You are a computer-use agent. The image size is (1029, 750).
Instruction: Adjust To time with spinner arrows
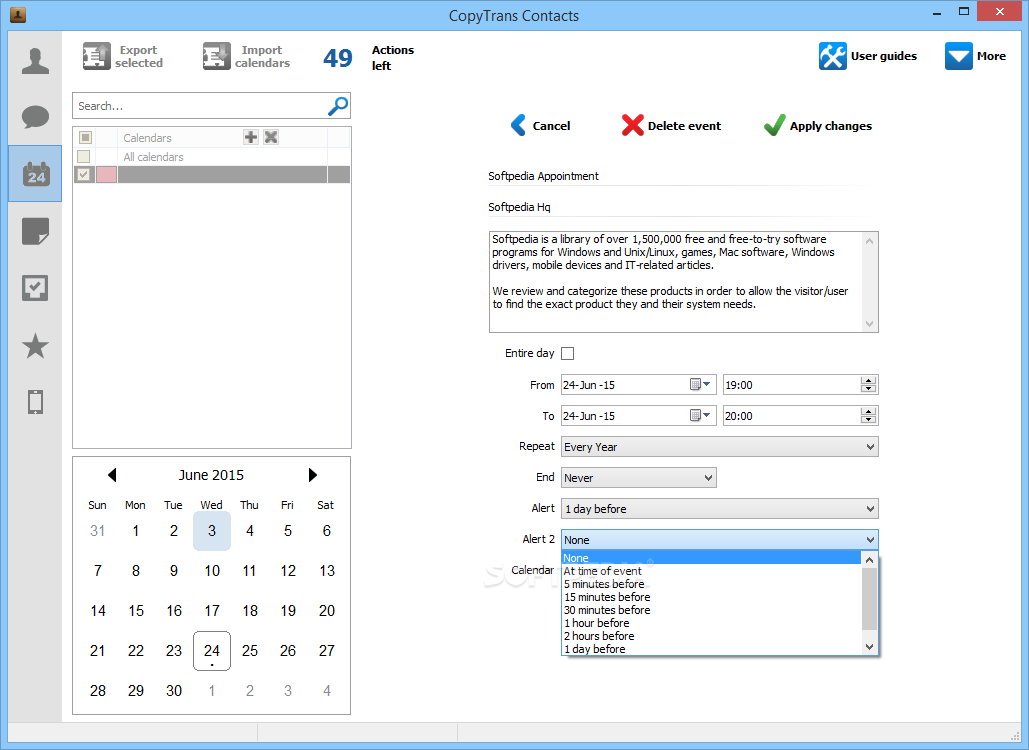click(x=868, y=415)
